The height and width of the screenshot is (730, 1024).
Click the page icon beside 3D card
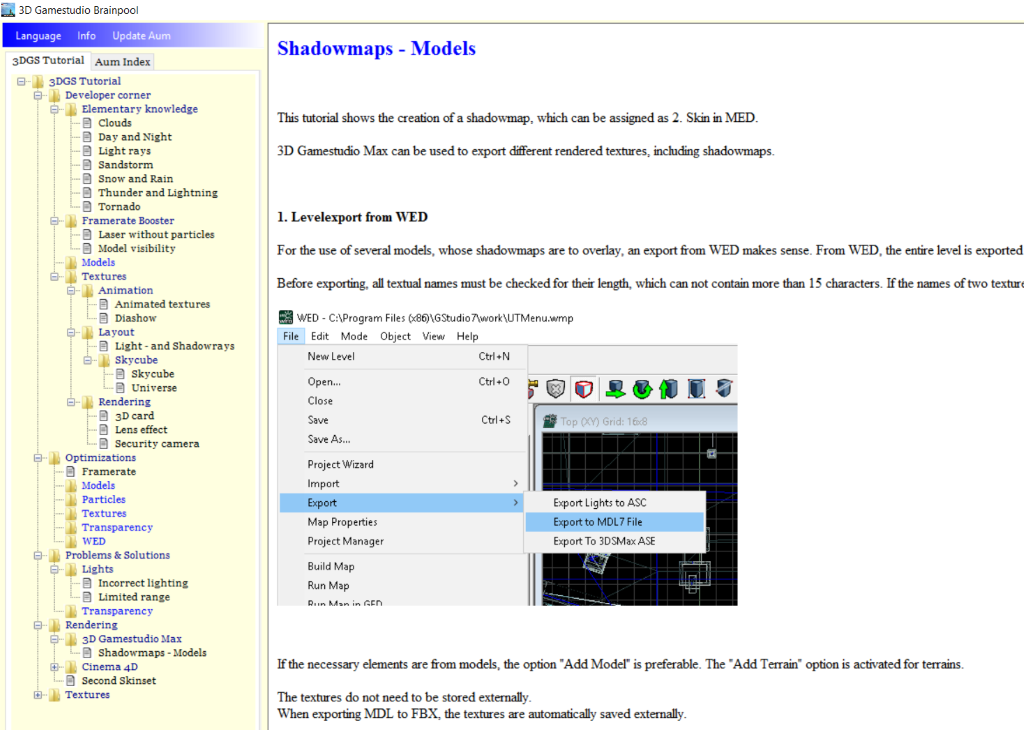[103, 416]
